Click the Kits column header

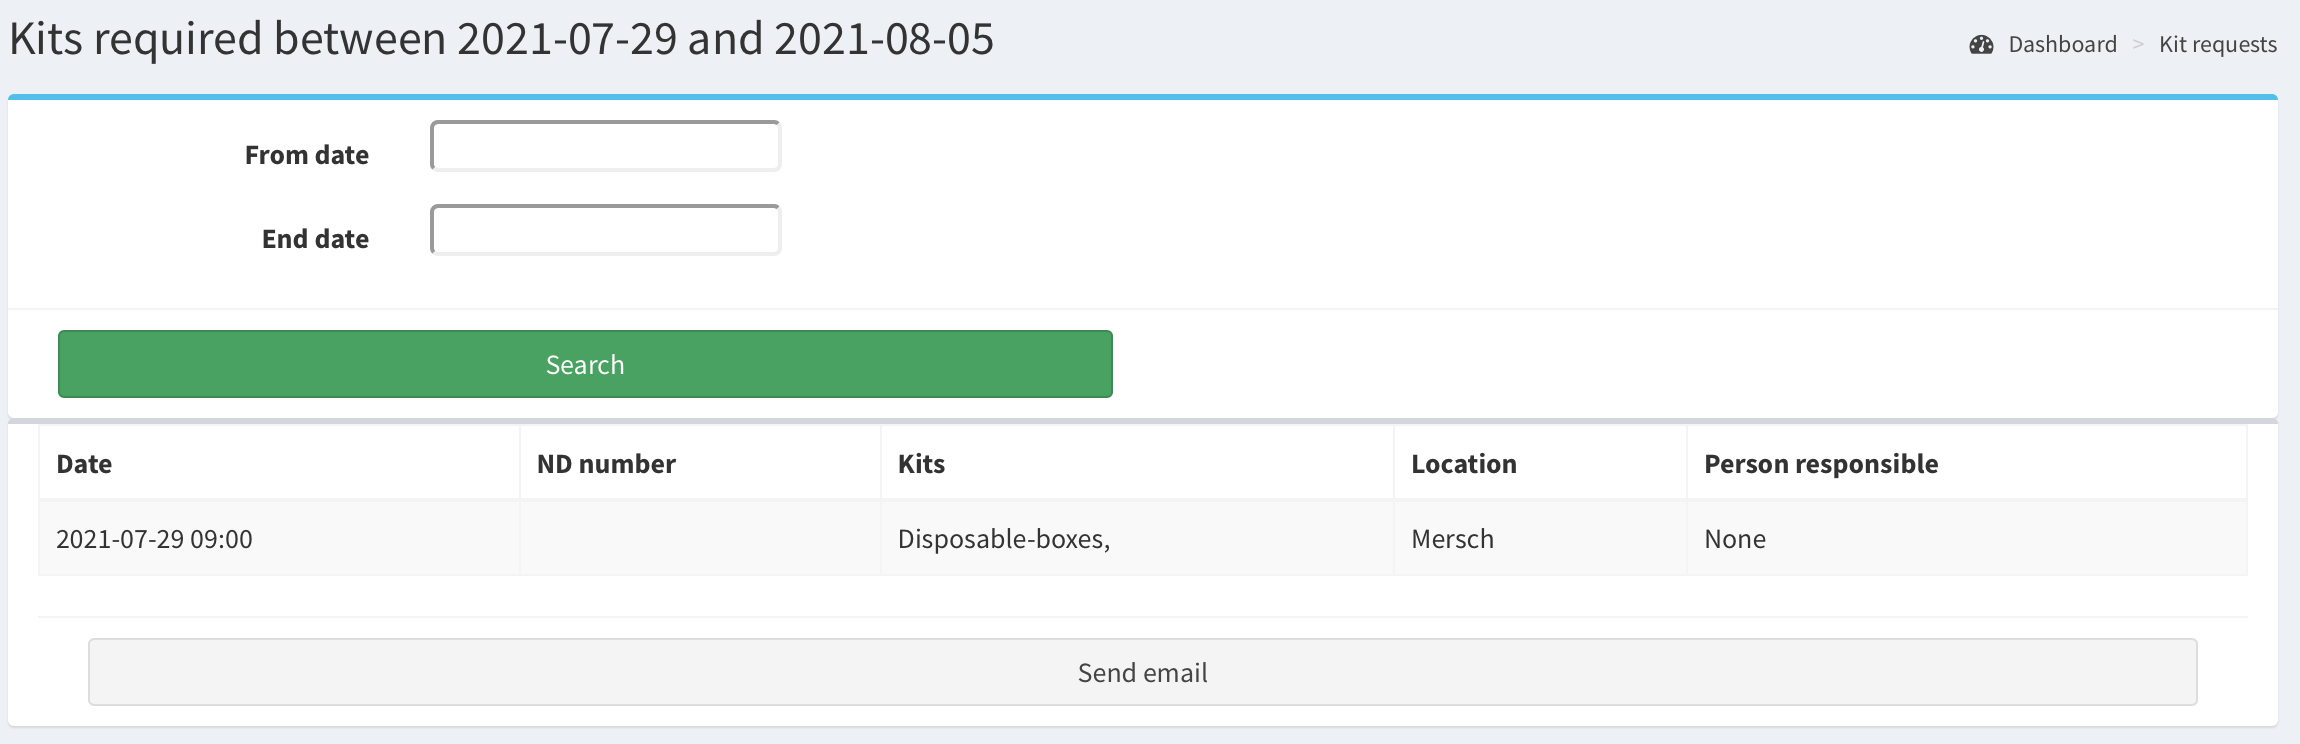921,464
